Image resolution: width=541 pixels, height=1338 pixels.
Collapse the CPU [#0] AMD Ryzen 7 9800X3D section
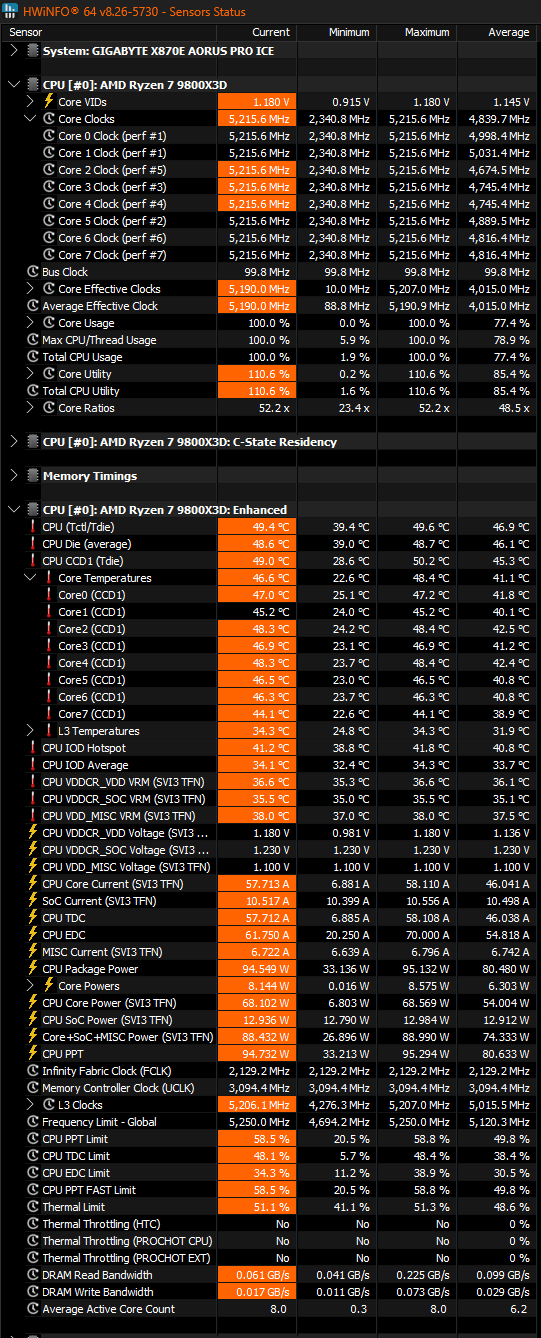[x=13, y=85]
